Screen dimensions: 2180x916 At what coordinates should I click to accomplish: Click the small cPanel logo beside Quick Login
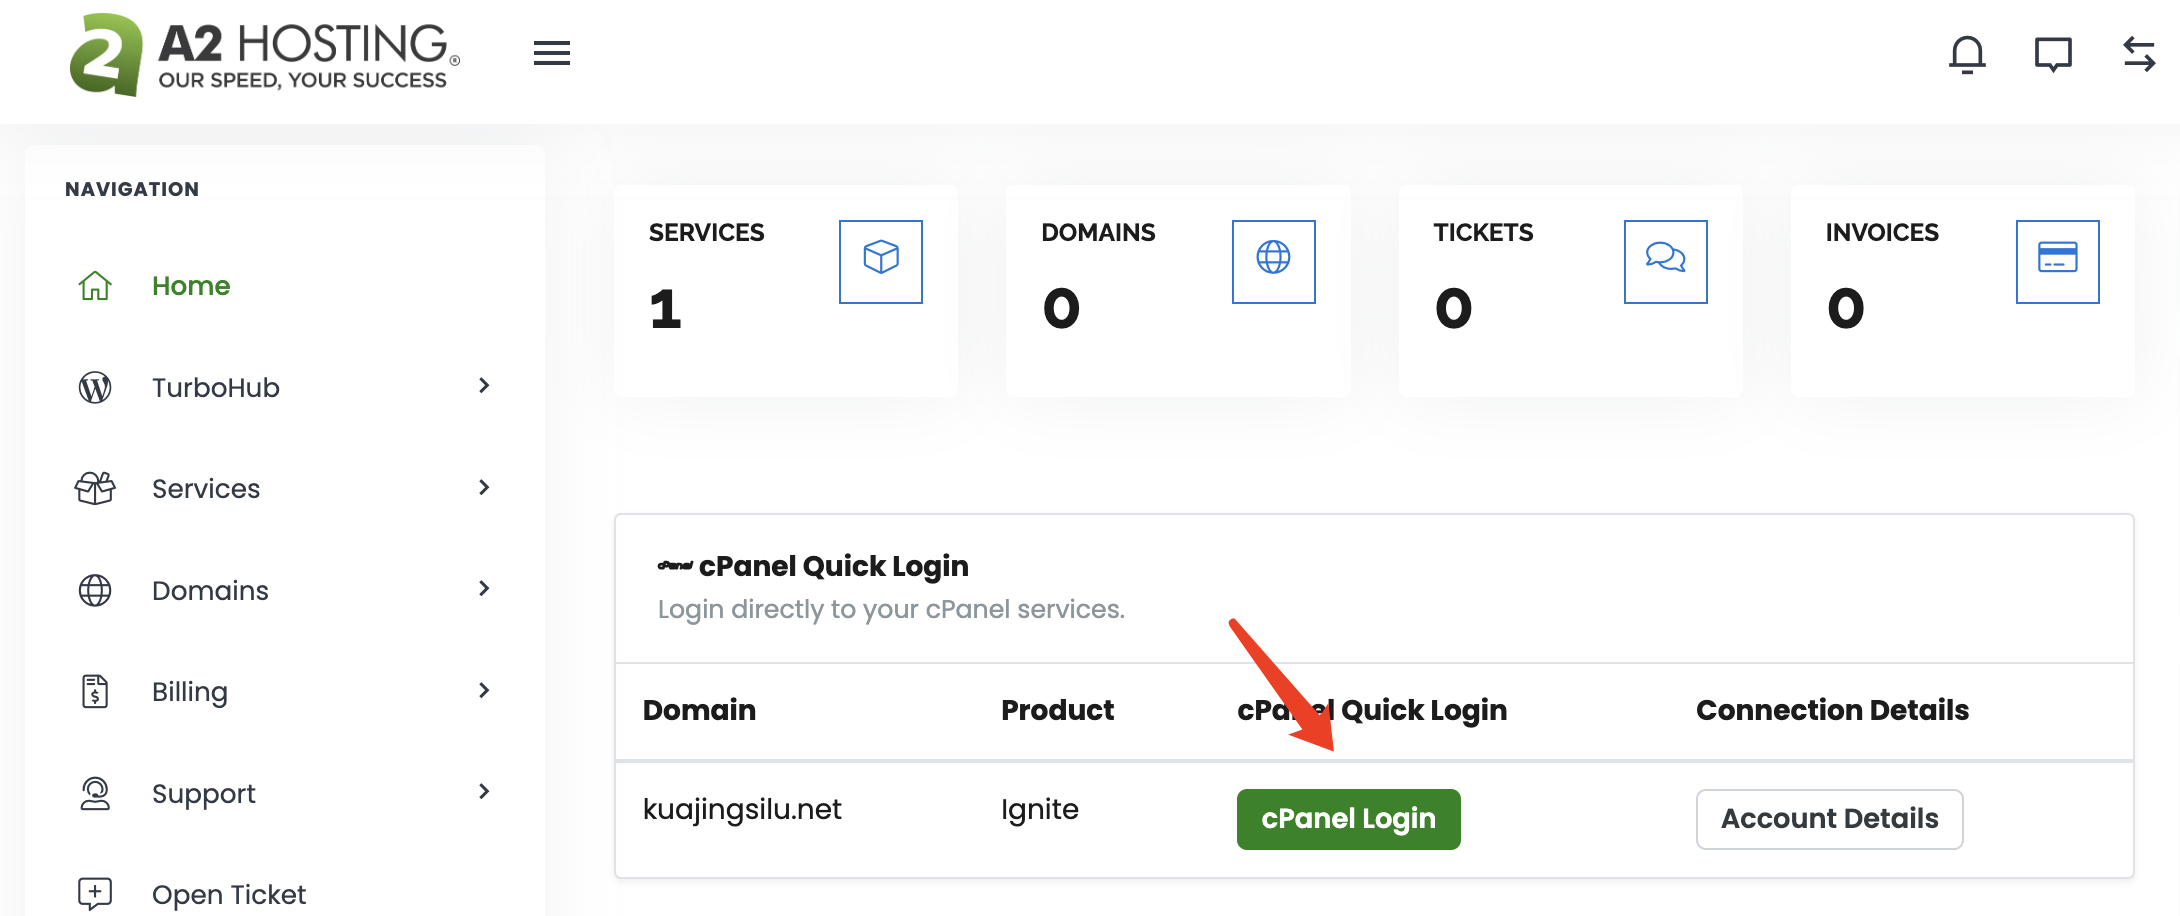pos(675,566)
